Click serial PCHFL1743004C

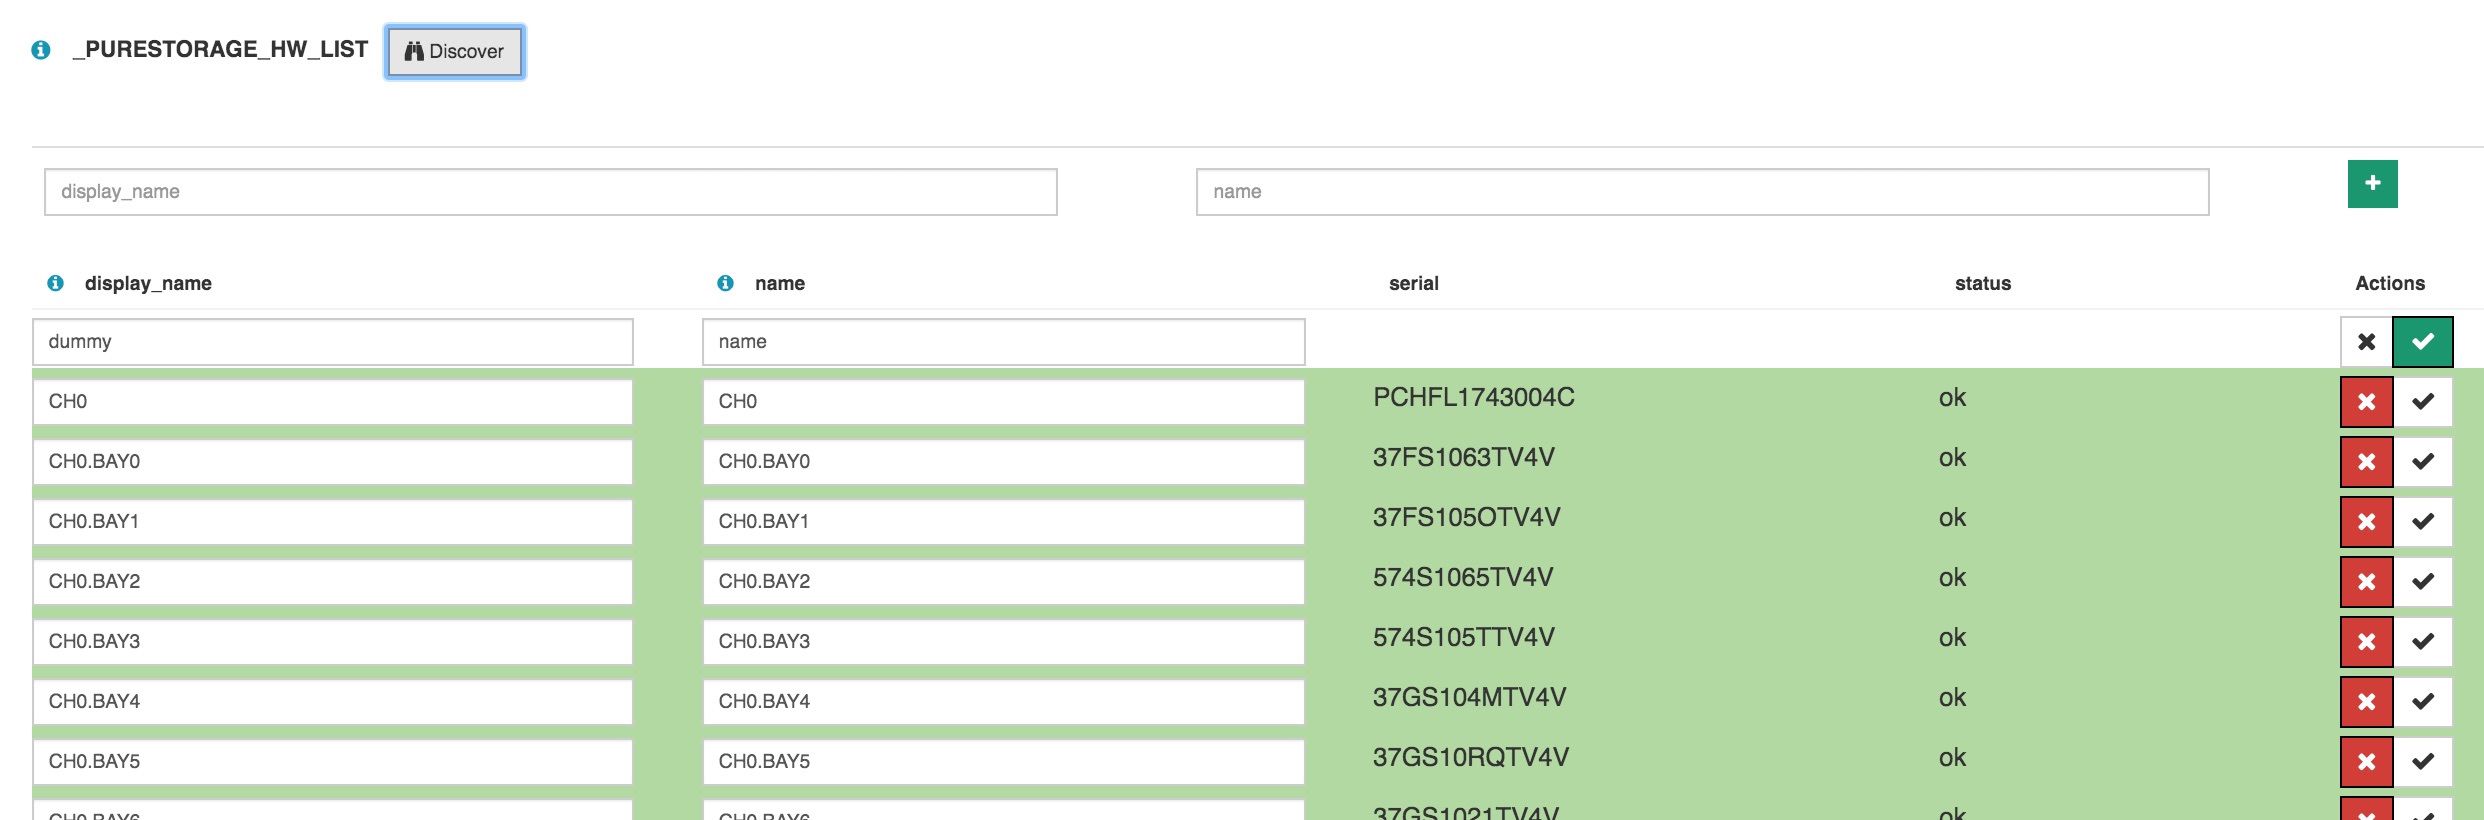pos(1474,398)
